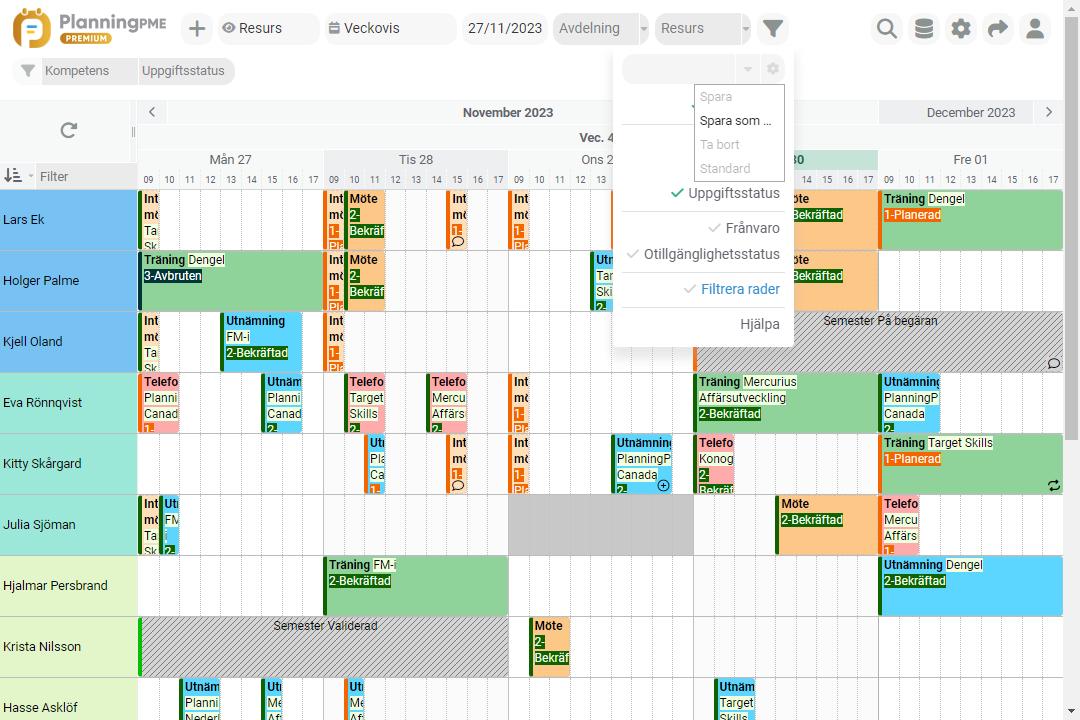This screenshot has width=1080, height=720.
Task: Click the Tis 28 day header
Action: coord(415,160)
